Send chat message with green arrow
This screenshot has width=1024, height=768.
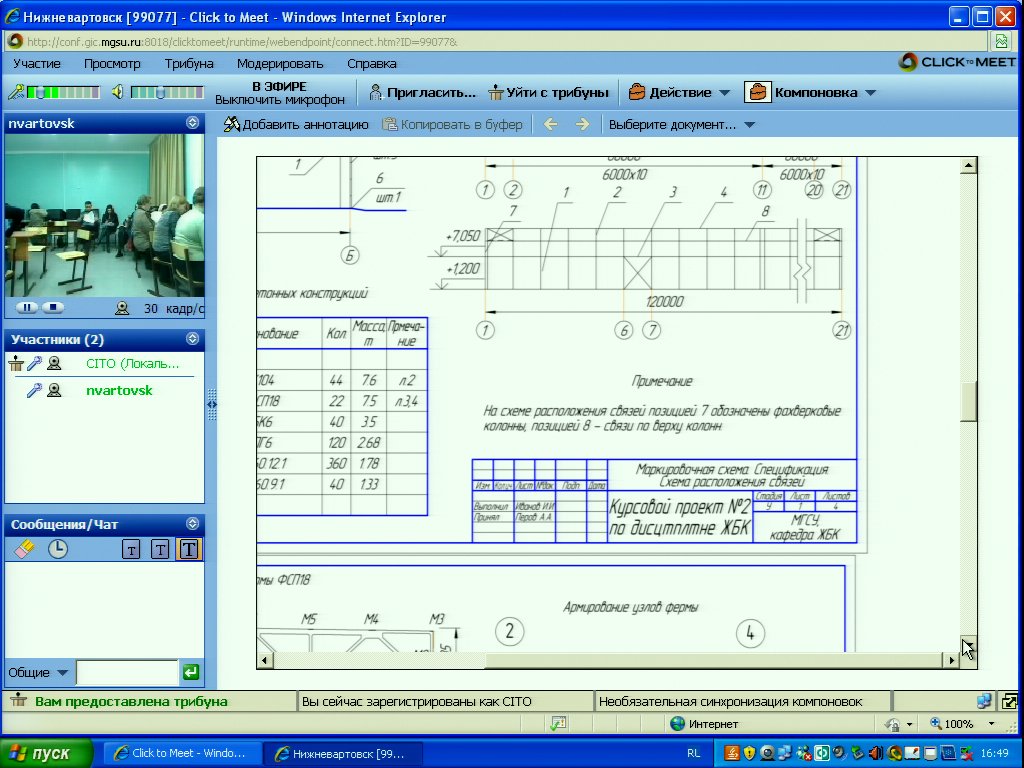click(x=191, y=672)
